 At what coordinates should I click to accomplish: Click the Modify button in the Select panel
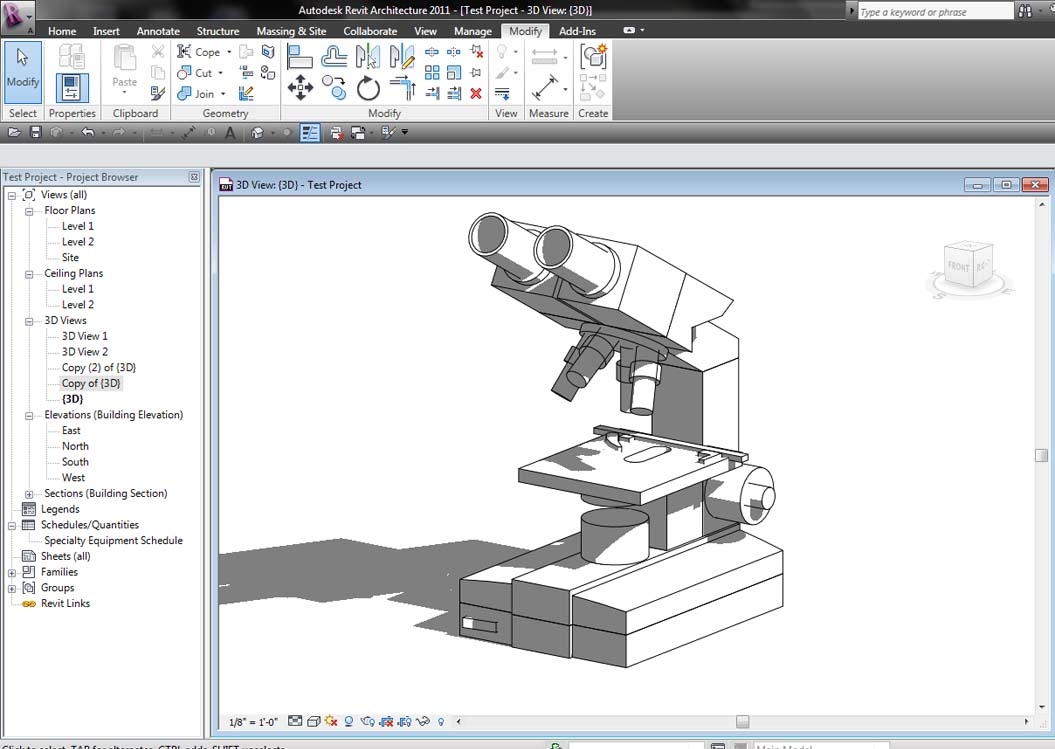22,72
